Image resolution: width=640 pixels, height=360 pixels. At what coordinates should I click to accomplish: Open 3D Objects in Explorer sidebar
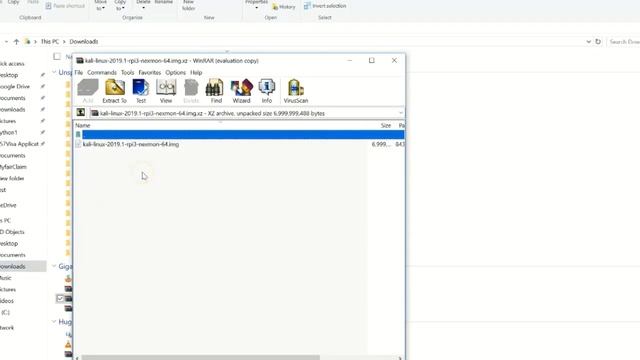[x=12, y=232]
